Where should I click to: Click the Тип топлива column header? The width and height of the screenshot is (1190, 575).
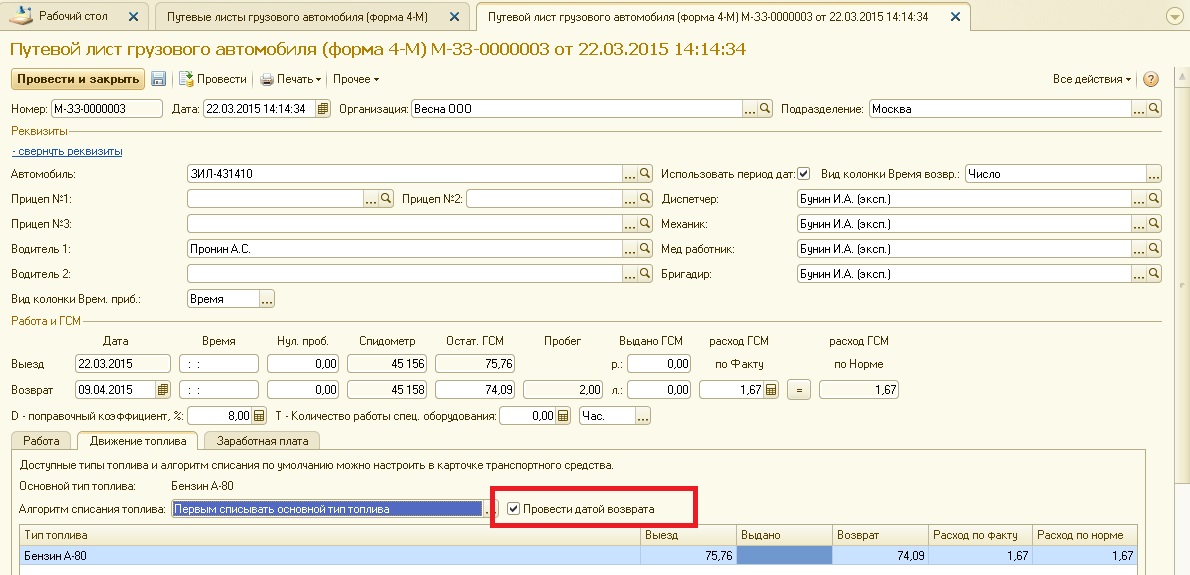point(329,535)
